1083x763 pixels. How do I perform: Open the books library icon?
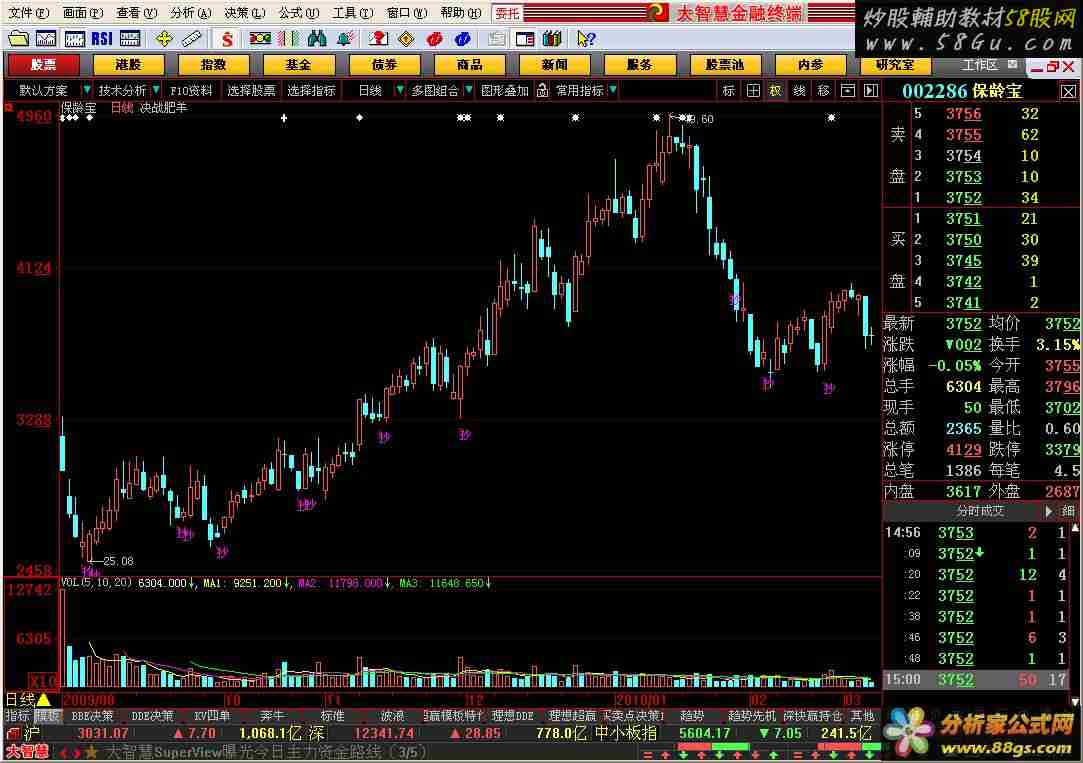(x=552, y=39)
